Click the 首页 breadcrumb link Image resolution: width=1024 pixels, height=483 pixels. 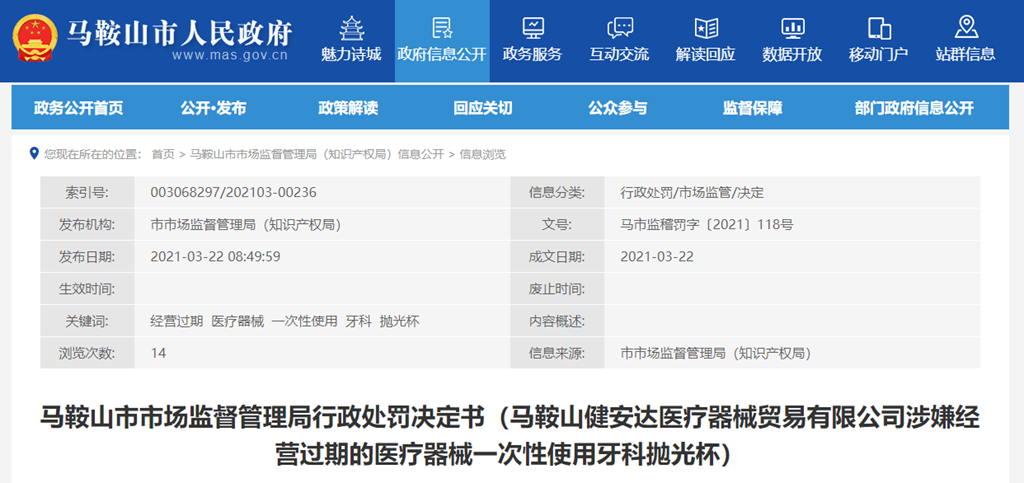[163, 155]
